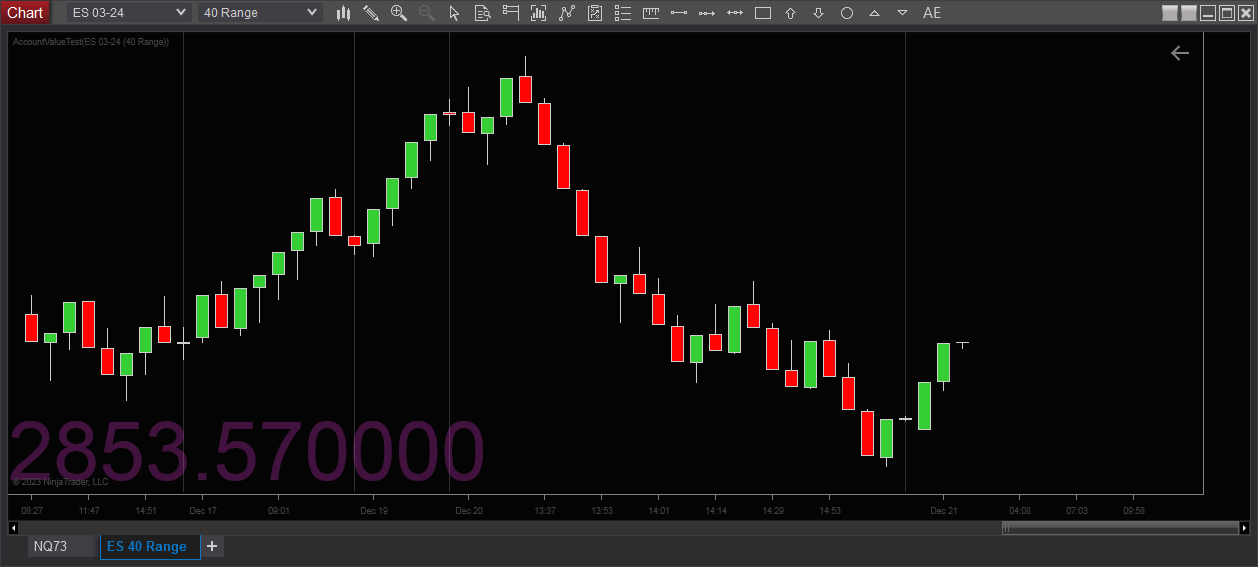Open the strategies icon
This screenshot has width=1258, height=567.
tap(595, 13)
